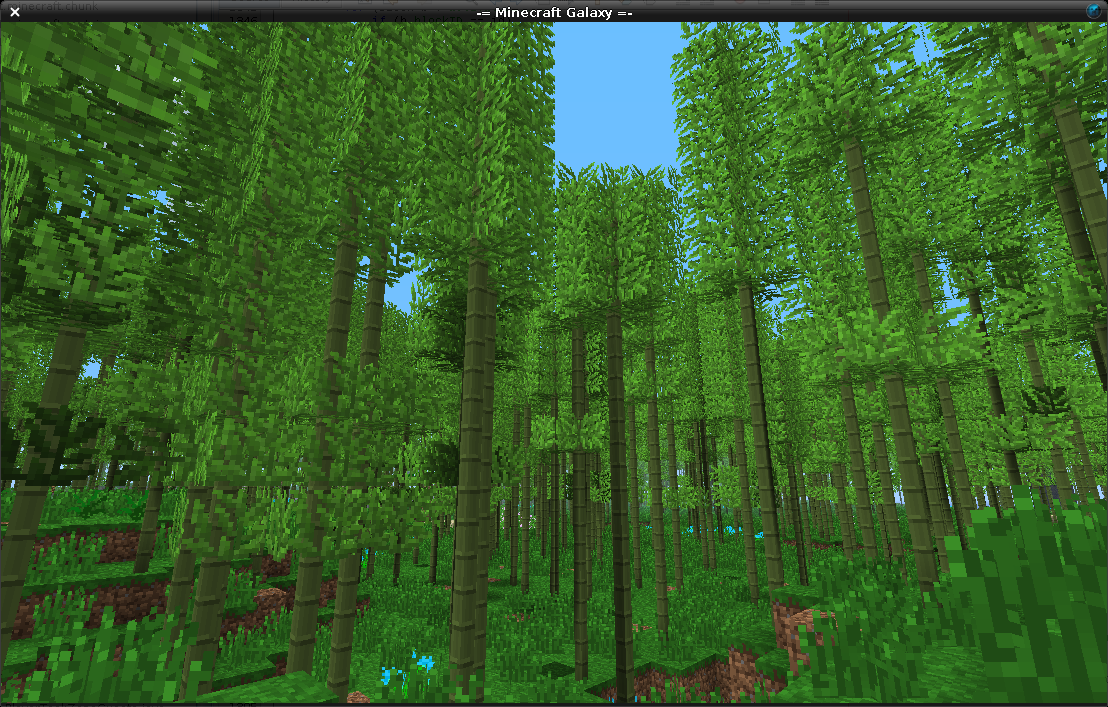Close the Minecraft Galaxy window
This screenshot has width=1108, height=707.
tap(14, 12)
